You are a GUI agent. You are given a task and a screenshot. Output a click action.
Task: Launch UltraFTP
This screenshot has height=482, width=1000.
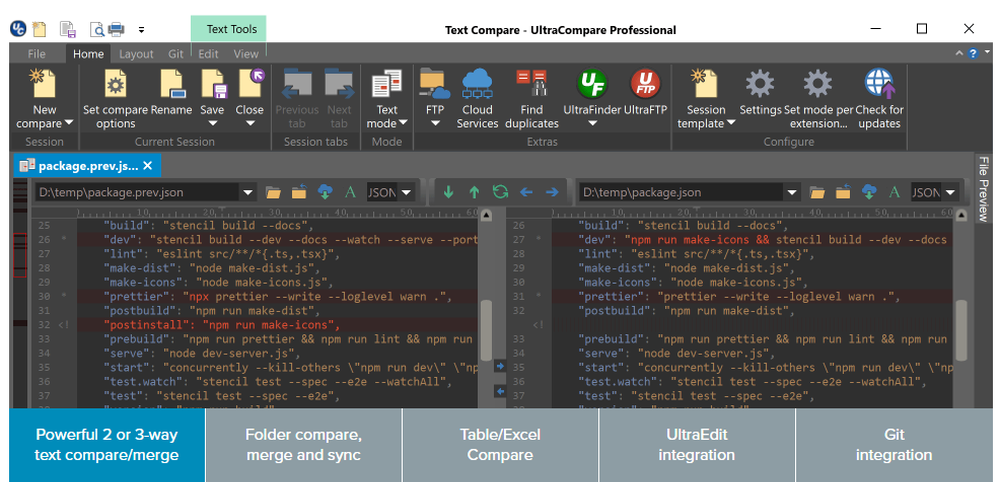[x=645, y=93]
